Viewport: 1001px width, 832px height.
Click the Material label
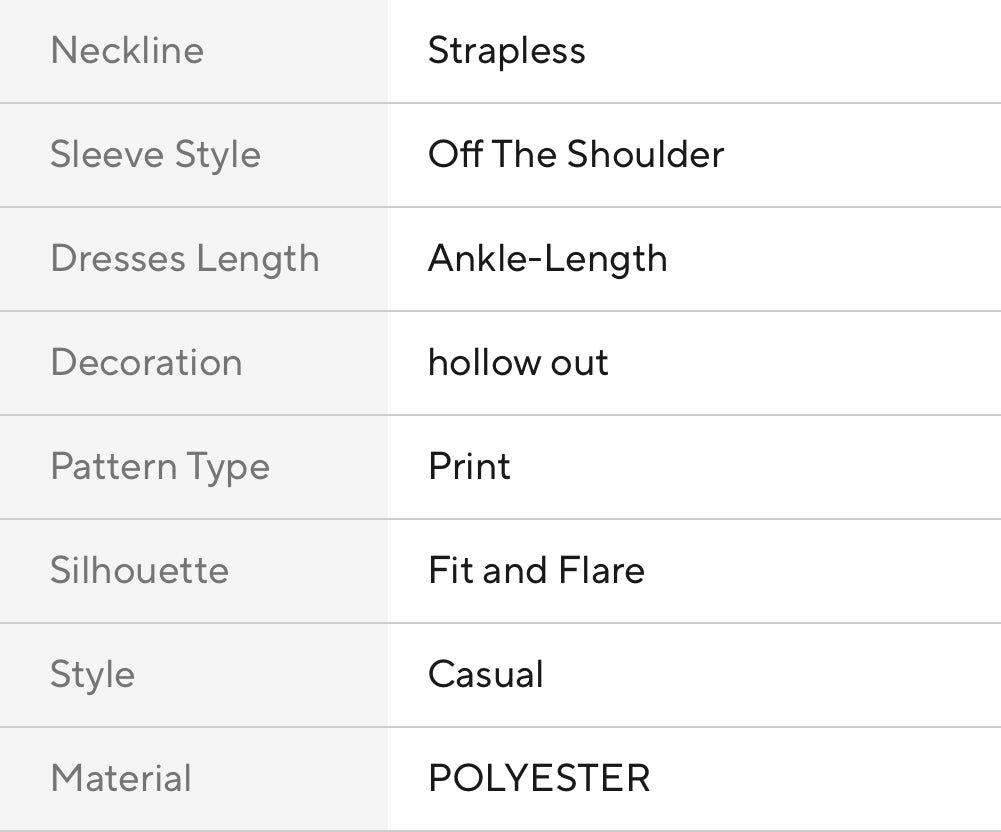point(121,778)
